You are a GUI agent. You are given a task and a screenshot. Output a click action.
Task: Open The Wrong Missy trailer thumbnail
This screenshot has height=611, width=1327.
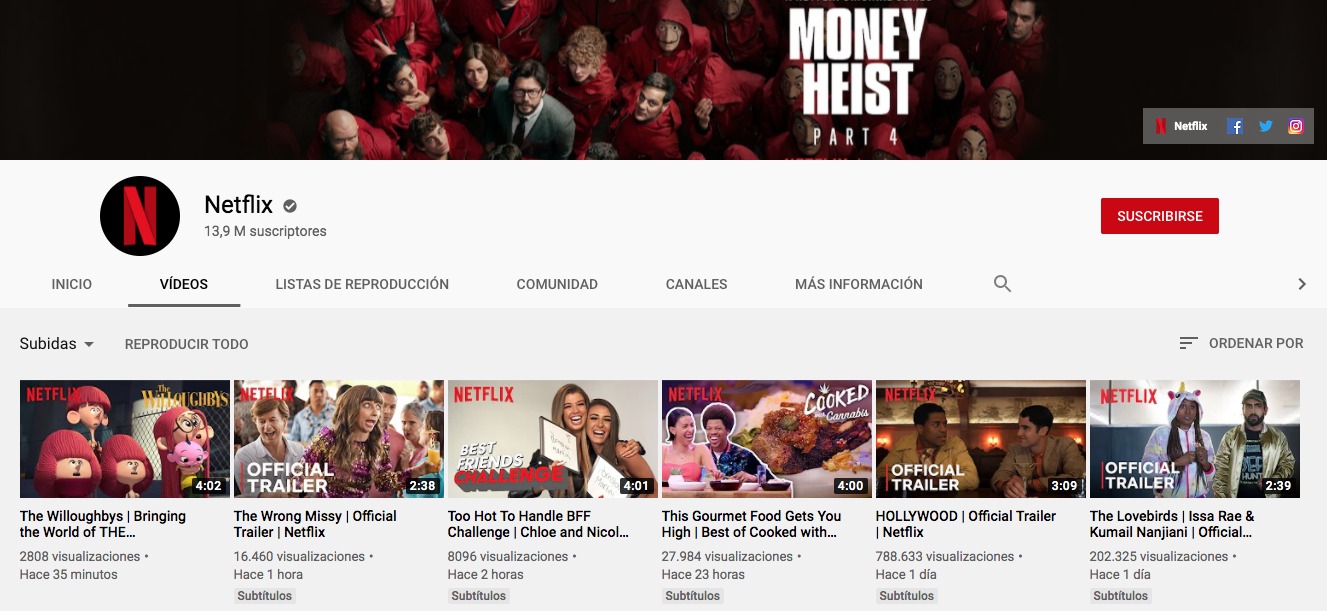[339, 439]
